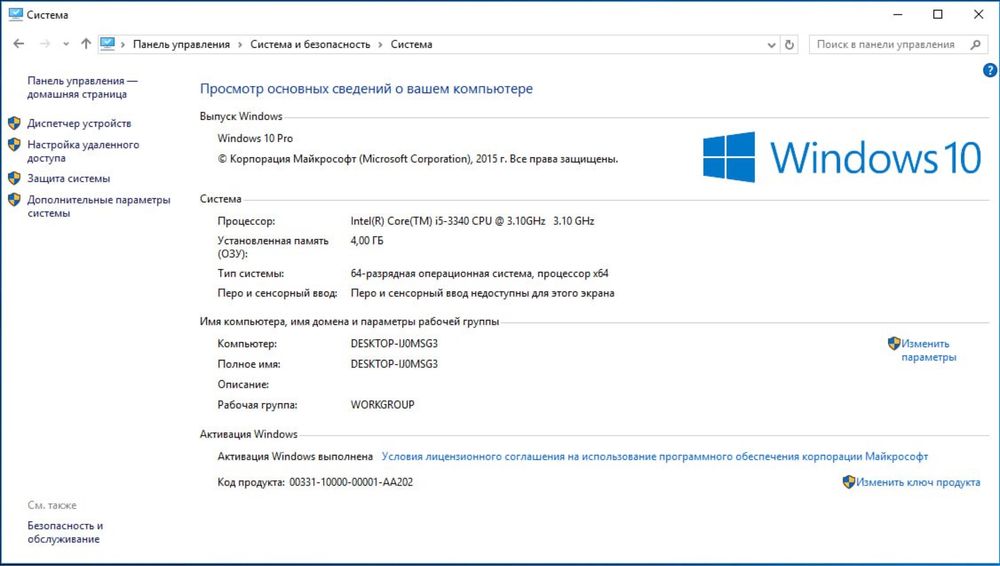The width and height of the screenshot is (1000, 566).
Task: Open 'Диспетчер устройств' link
Action: 79,123
